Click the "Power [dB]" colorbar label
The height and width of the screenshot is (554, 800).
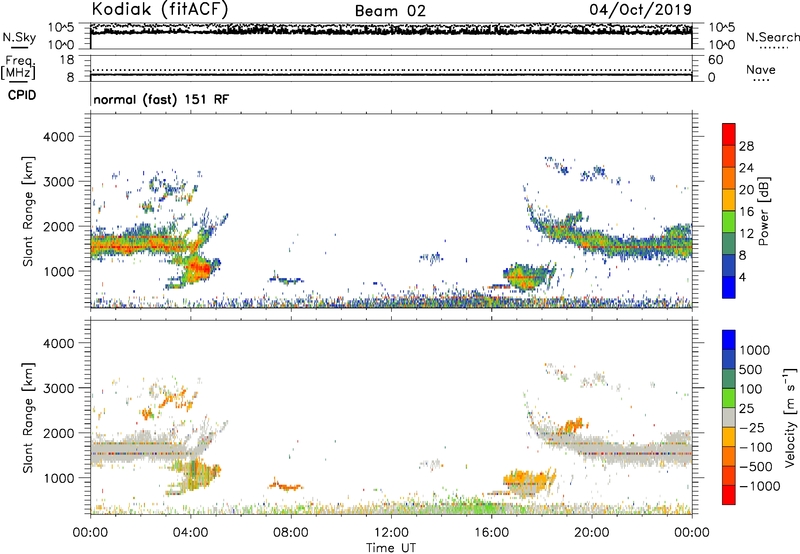point(763,211)
